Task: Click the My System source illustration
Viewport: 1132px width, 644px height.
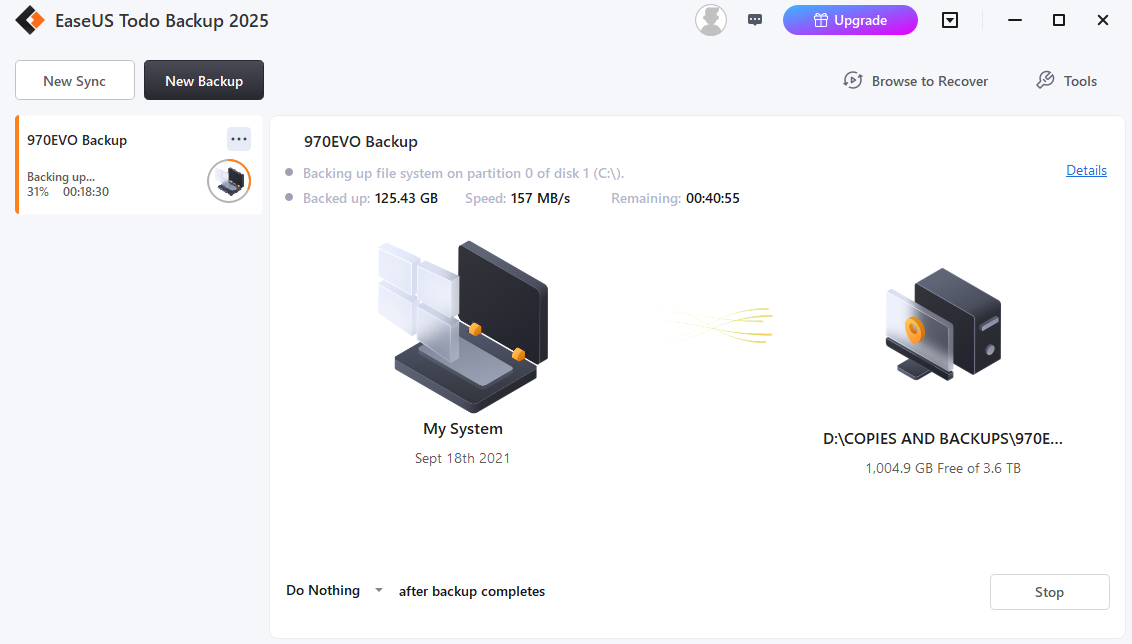Action: [x=462, y=322]
